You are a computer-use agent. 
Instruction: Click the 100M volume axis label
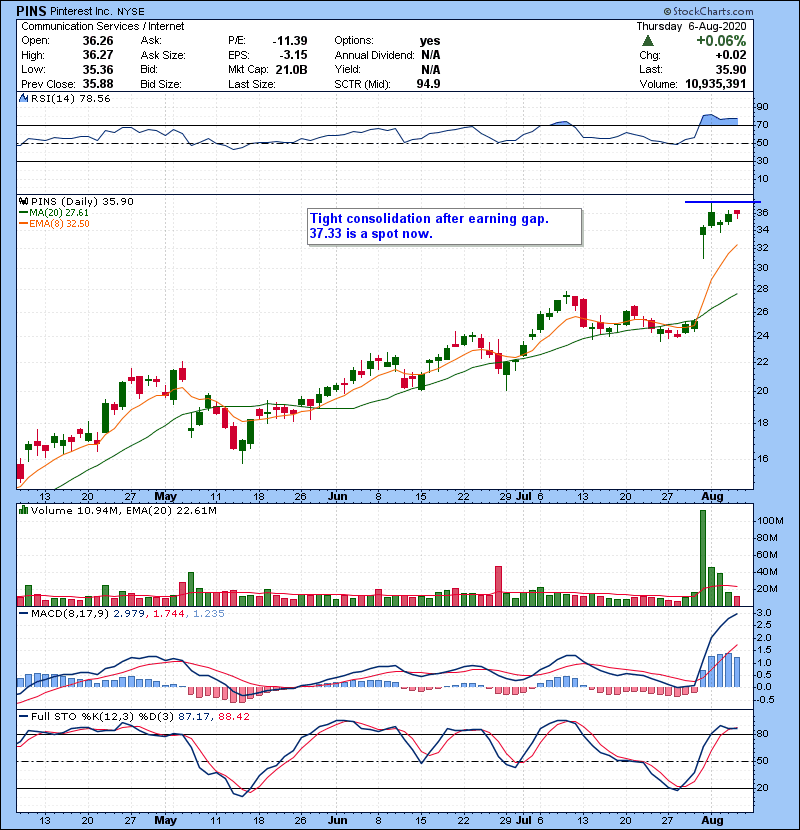770,521
